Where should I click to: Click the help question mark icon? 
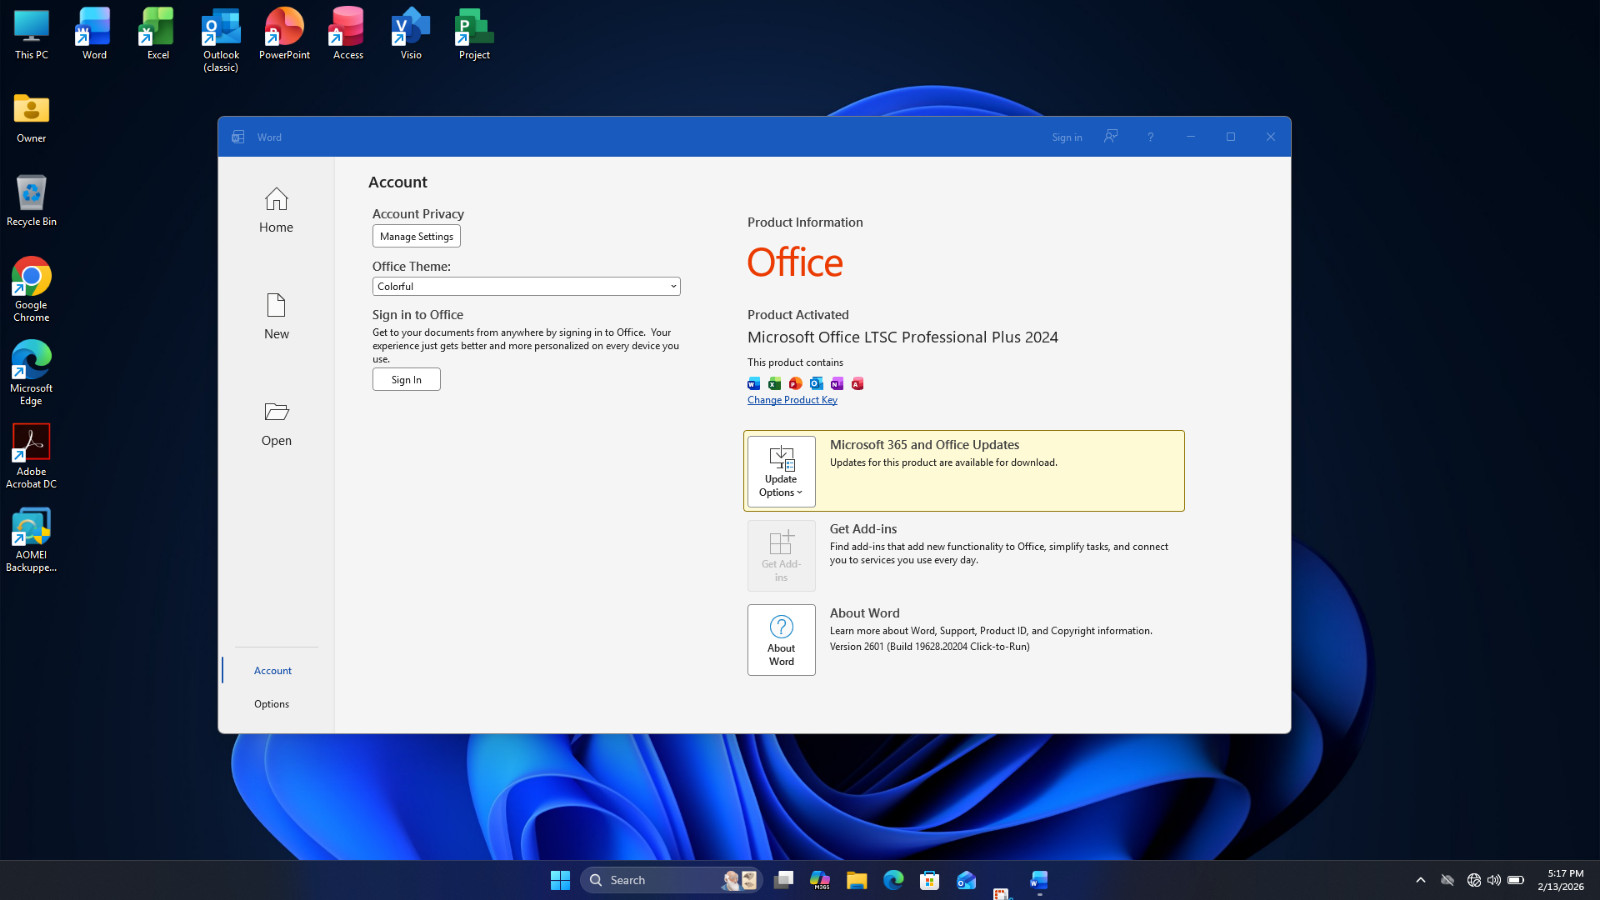click(x=1150, y=137)
